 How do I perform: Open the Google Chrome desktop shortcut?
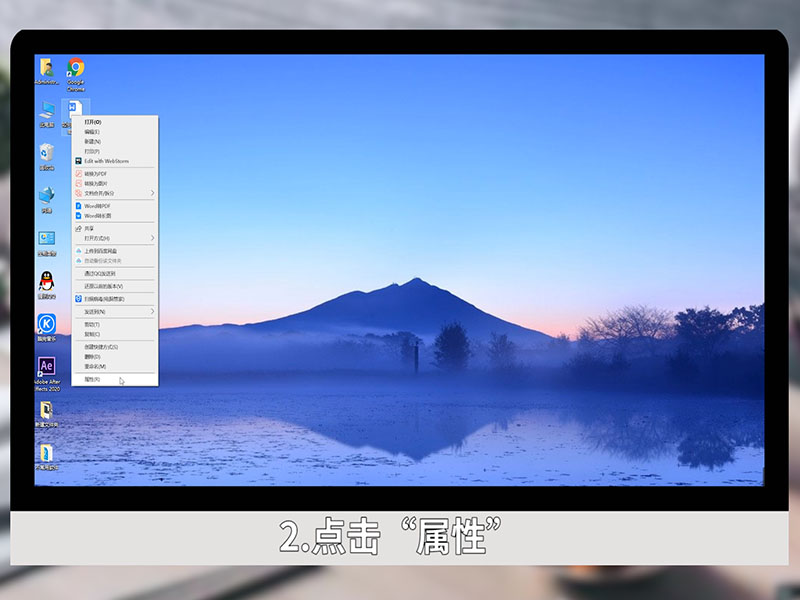click(75, 69)
